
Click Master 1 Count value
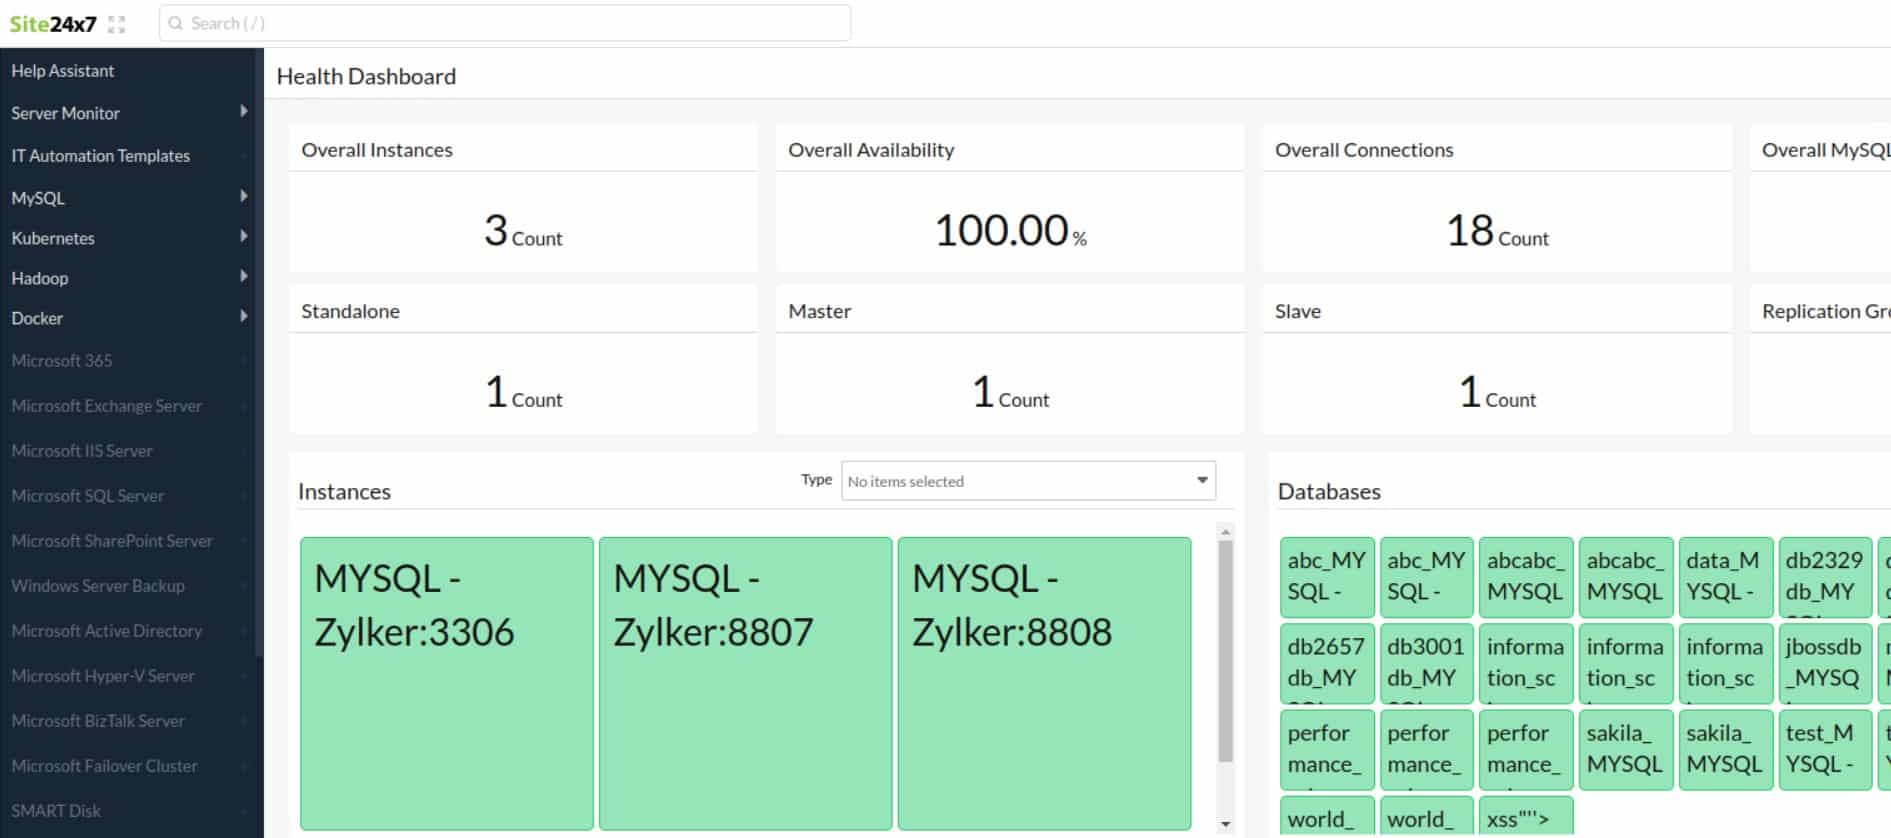point(1010,392)
